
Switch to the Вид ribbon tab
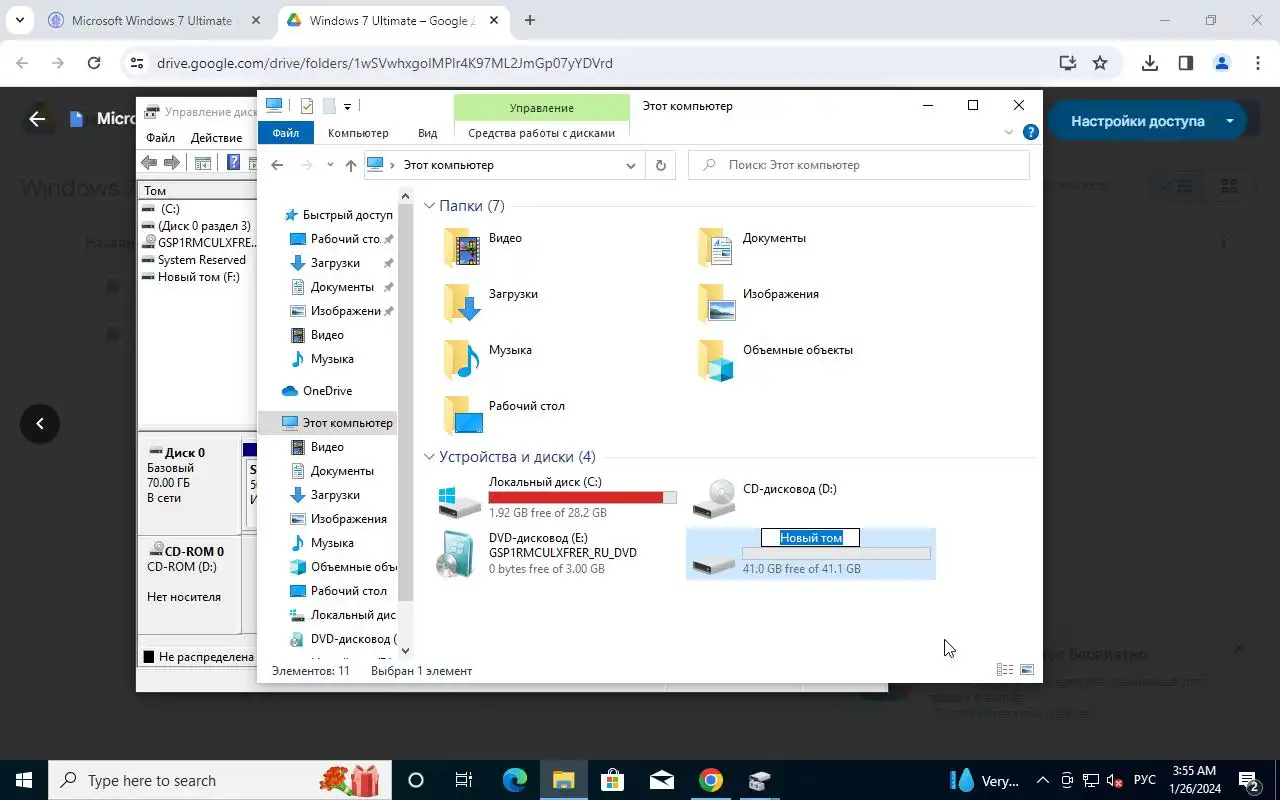427,133
